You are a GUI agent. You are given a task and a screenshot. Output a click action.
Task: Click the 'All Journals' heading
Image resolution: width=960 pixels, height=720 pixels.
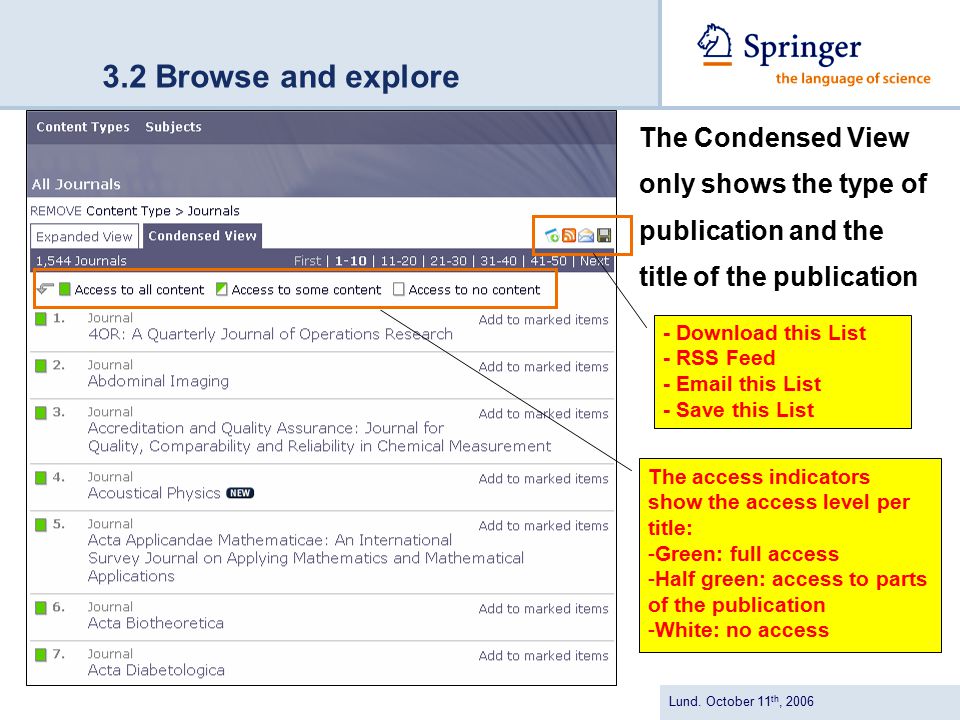76,184
